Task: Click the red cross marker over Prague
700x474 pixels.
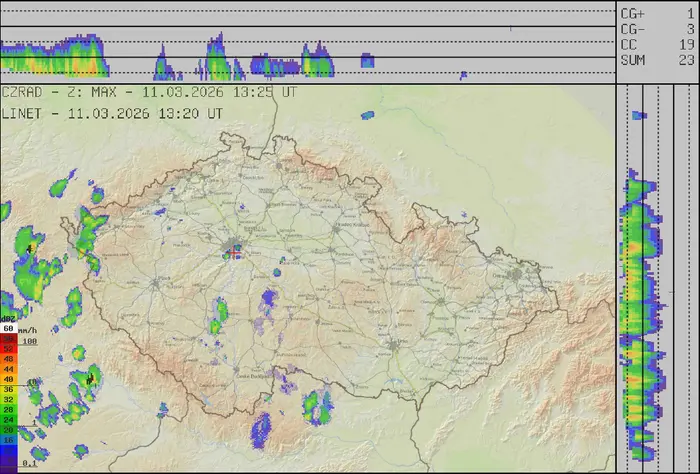Action: [x=234, y=253]
